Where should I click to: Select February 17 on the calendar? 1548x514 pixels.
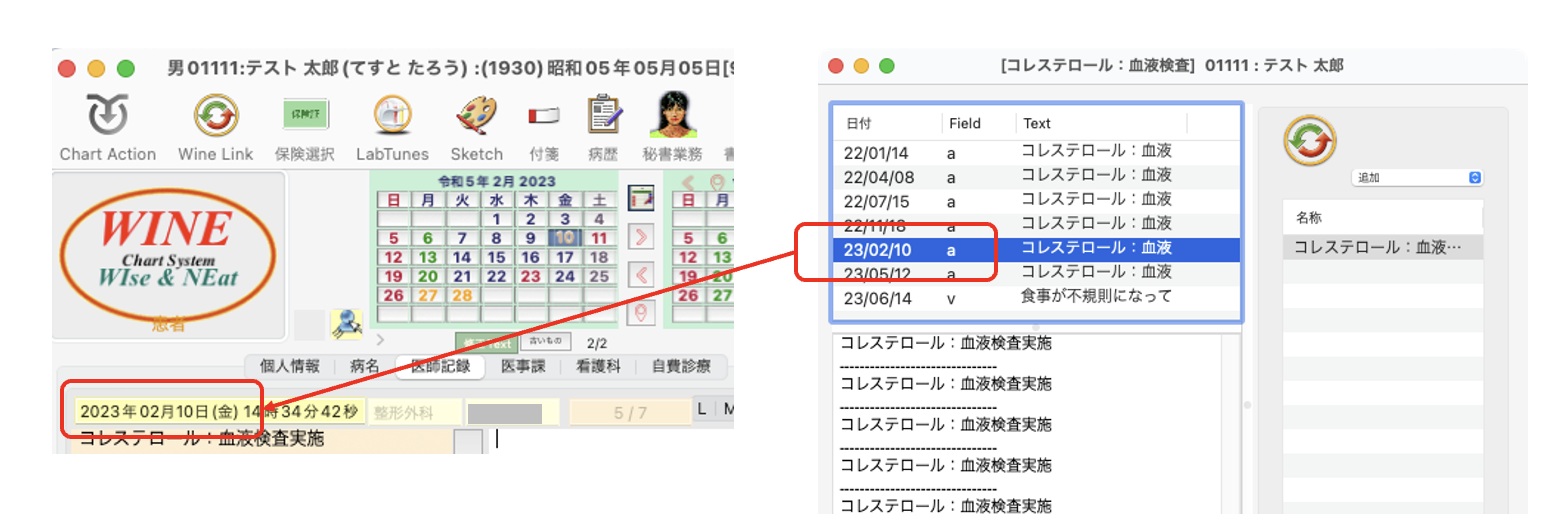566,257
